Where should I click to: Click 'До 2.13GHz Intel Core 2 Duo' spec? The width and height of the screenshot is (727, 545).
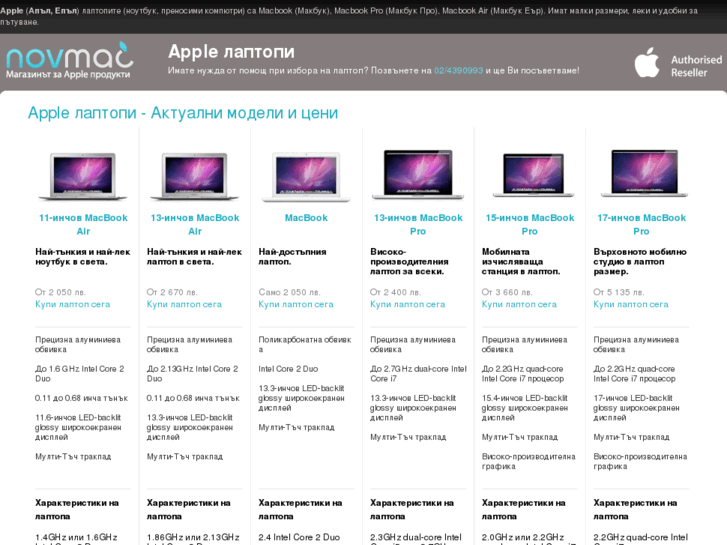coord(192,373)
